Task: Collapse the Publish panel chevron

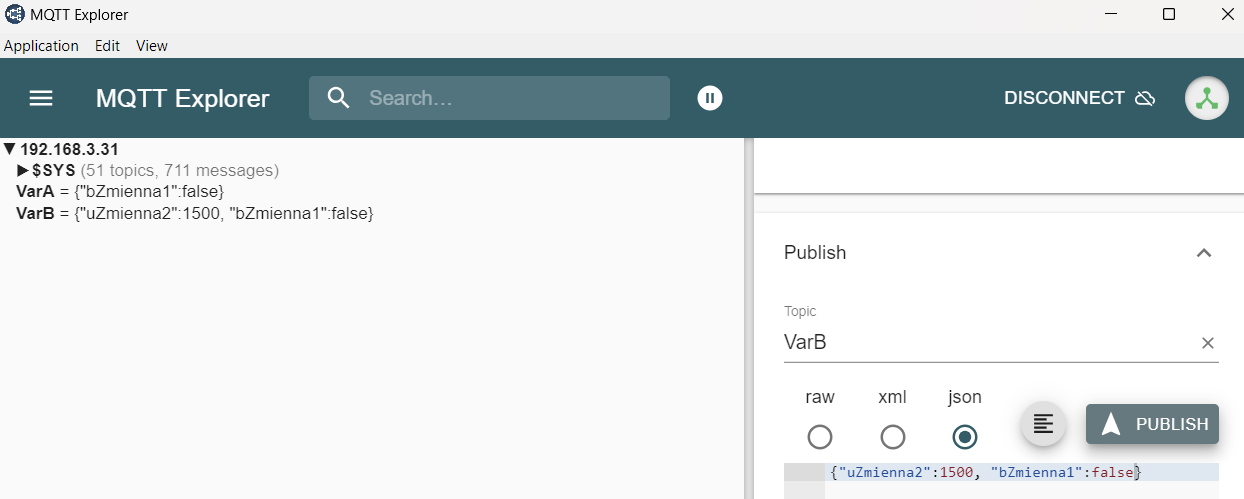Action: [1204, 253]
